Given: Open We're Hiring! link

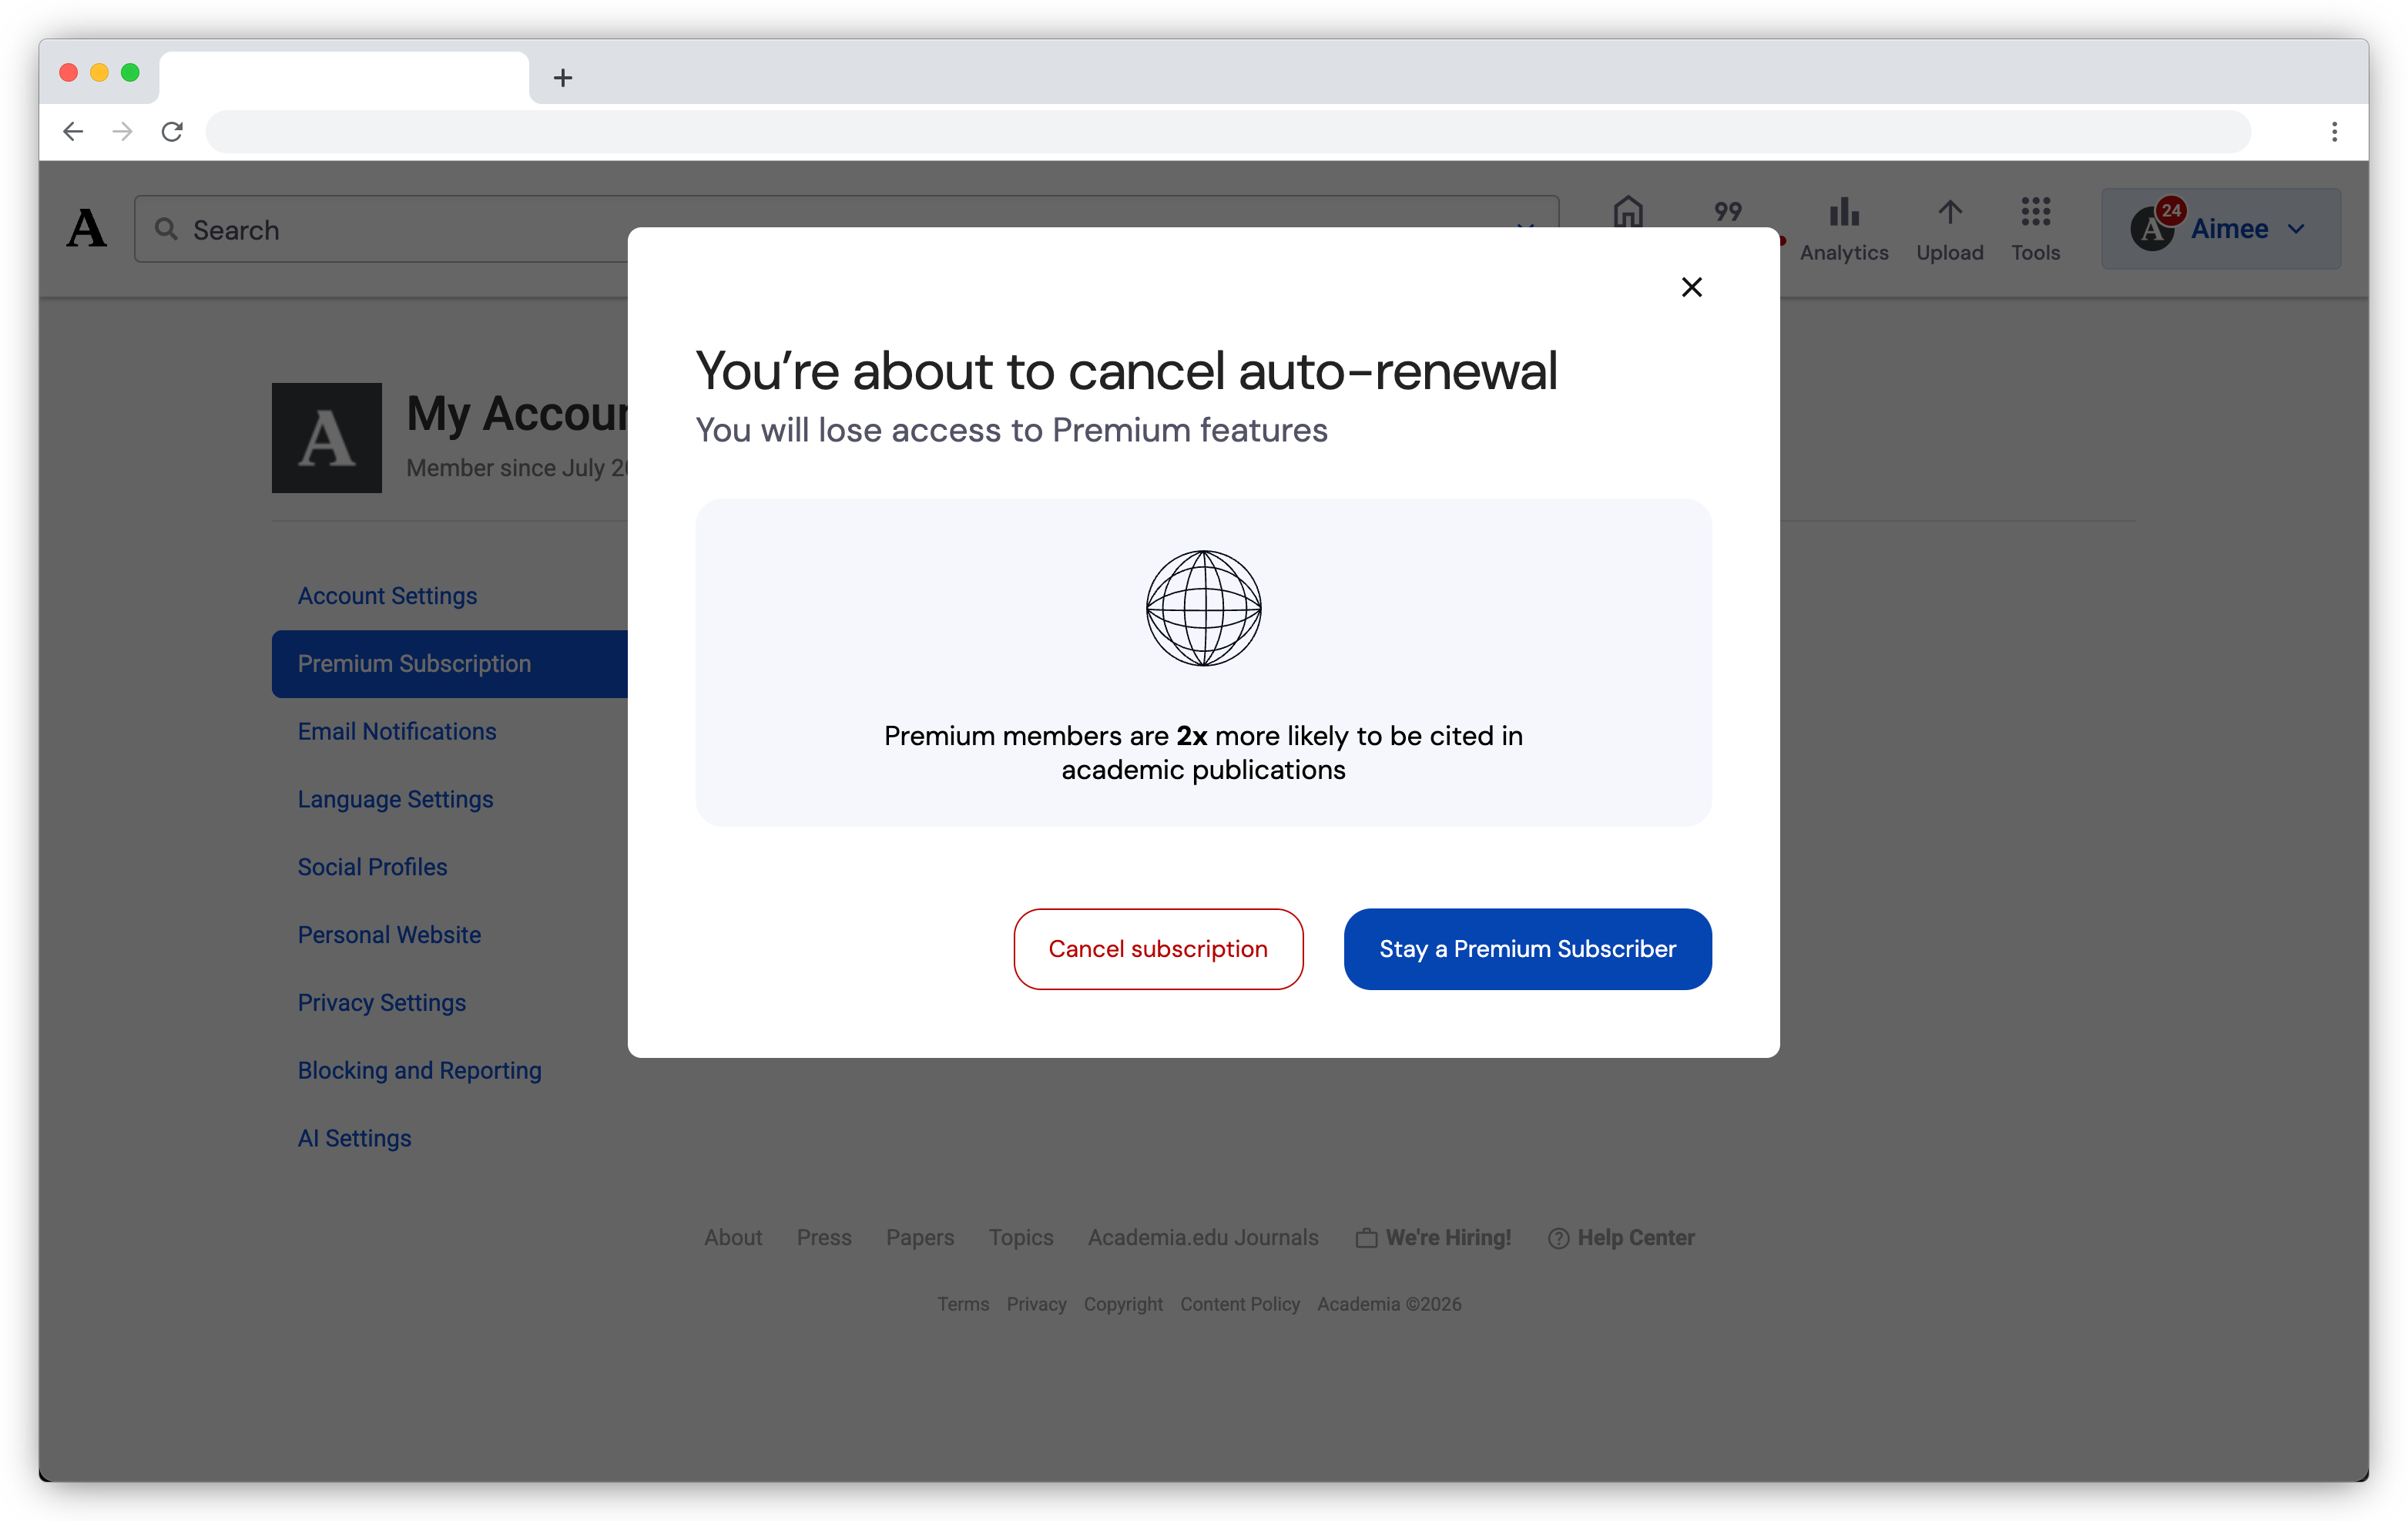Looking at the screenshot, I should pos(1448,1237).
